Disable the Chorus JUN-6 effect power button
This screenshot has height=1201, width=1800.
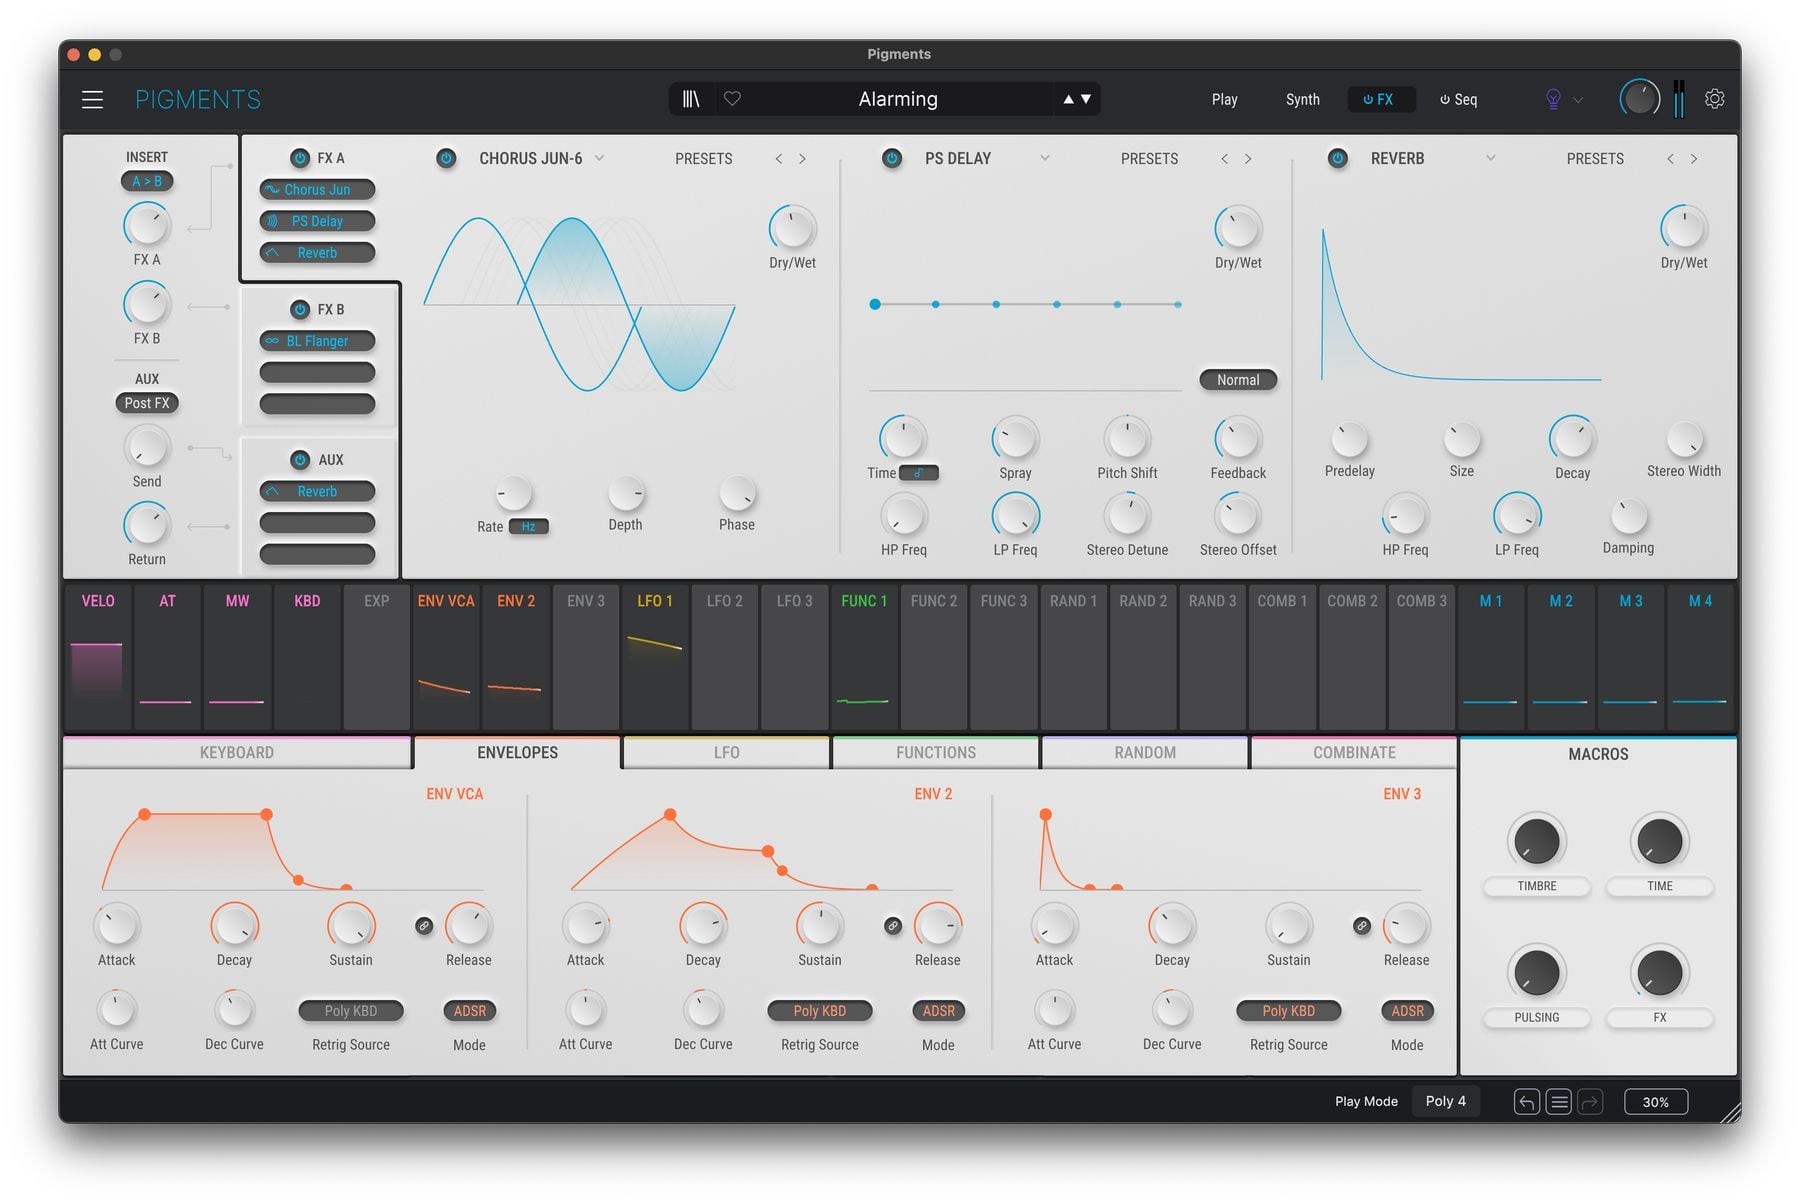446,158
